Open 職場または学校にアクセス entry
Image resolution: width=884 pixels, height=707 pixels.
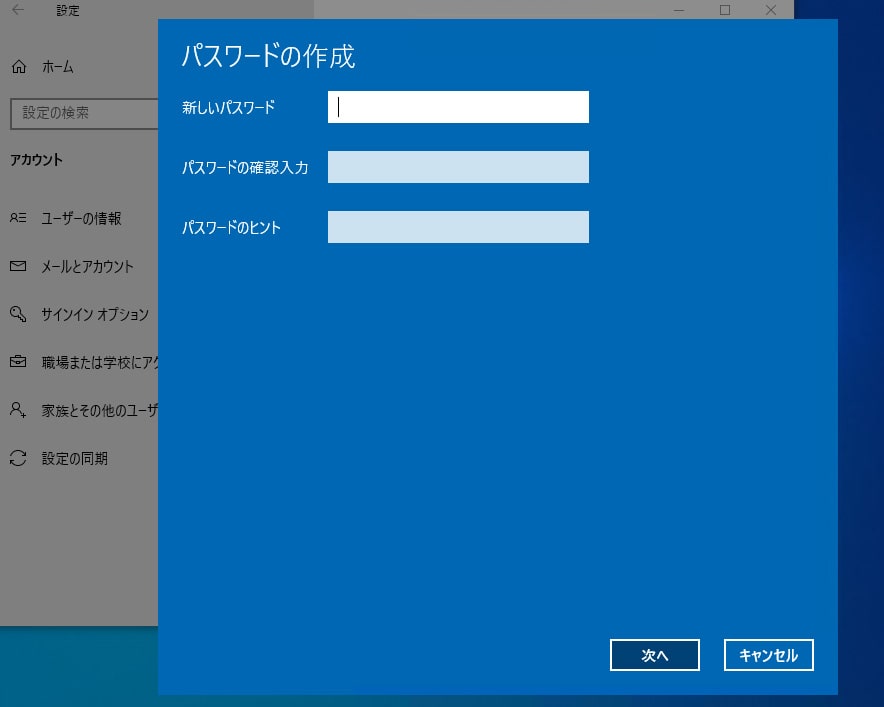point(100,363)
